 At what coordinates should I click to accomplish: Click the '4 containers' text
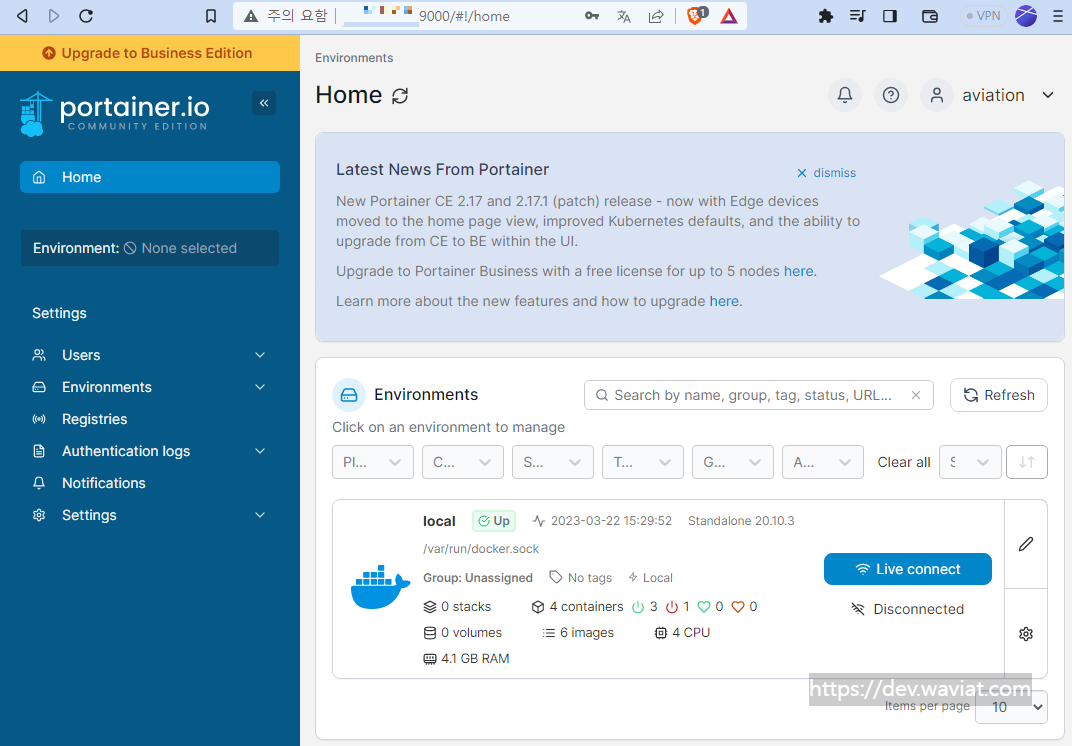(x=587, y=607)
